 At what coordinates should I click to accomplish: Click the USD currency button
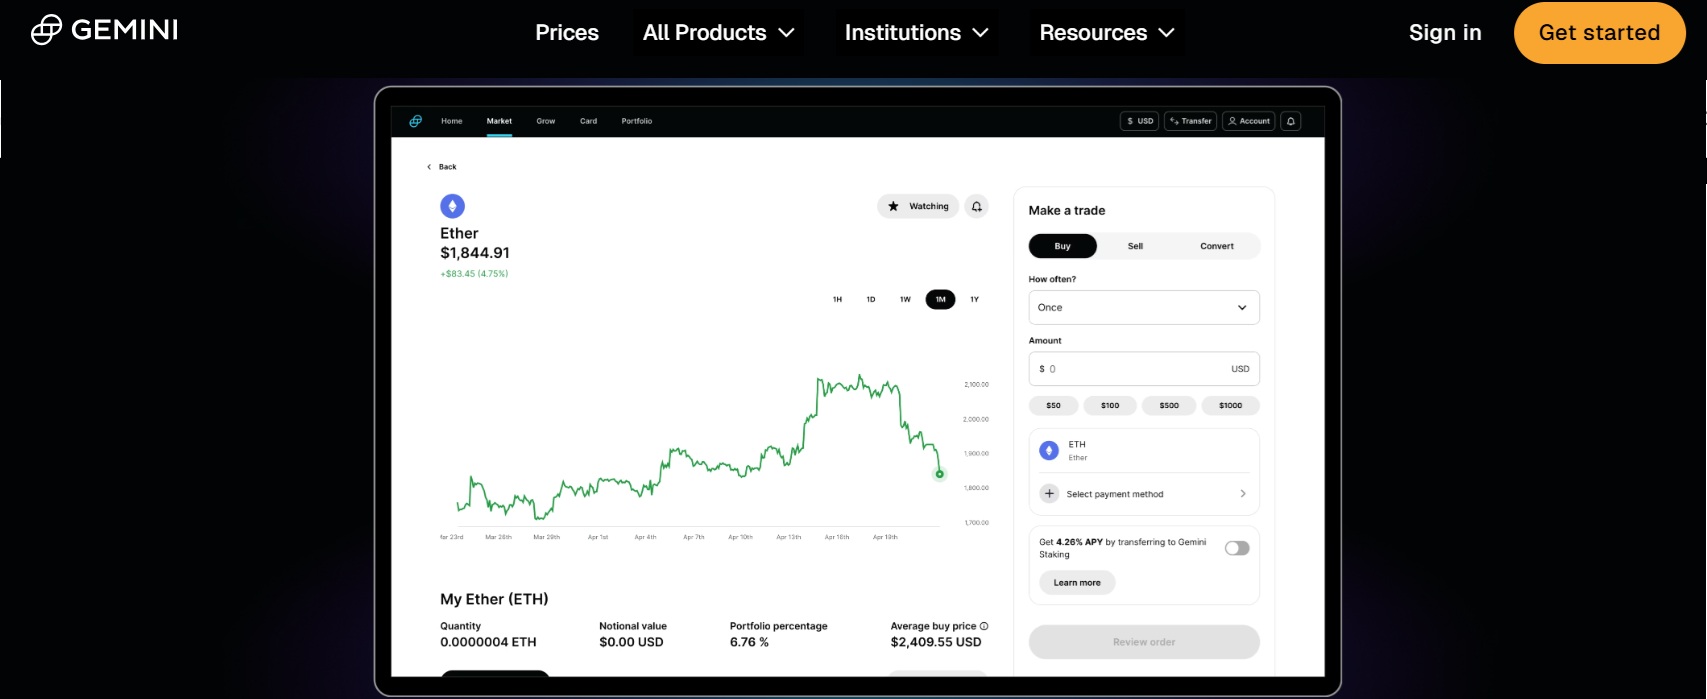[1140, 121]
